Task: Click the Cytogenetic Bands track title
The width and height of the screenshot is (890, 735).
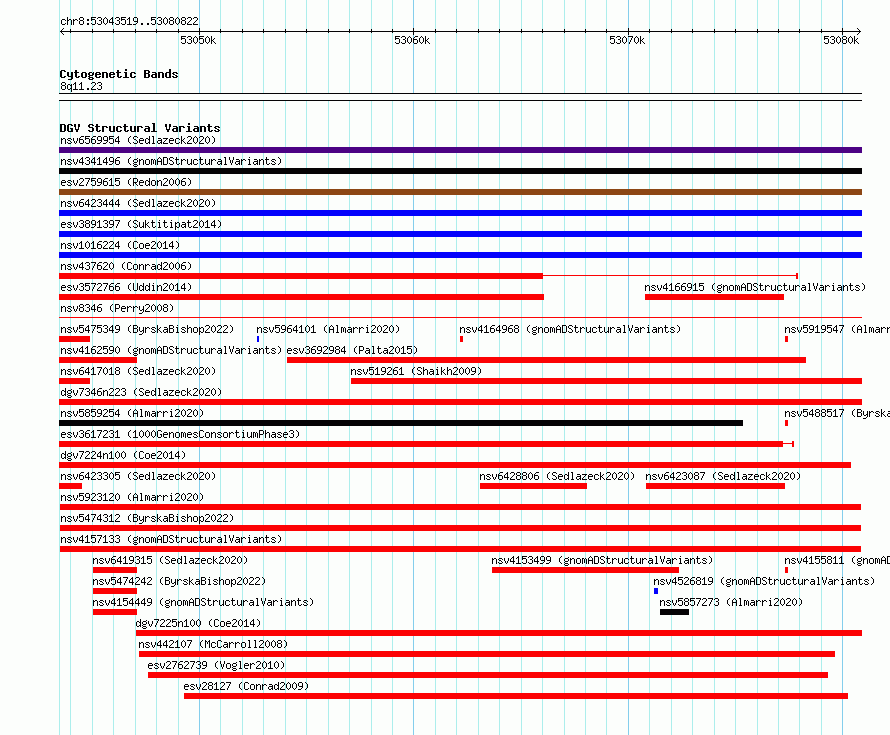Action: 119,74
